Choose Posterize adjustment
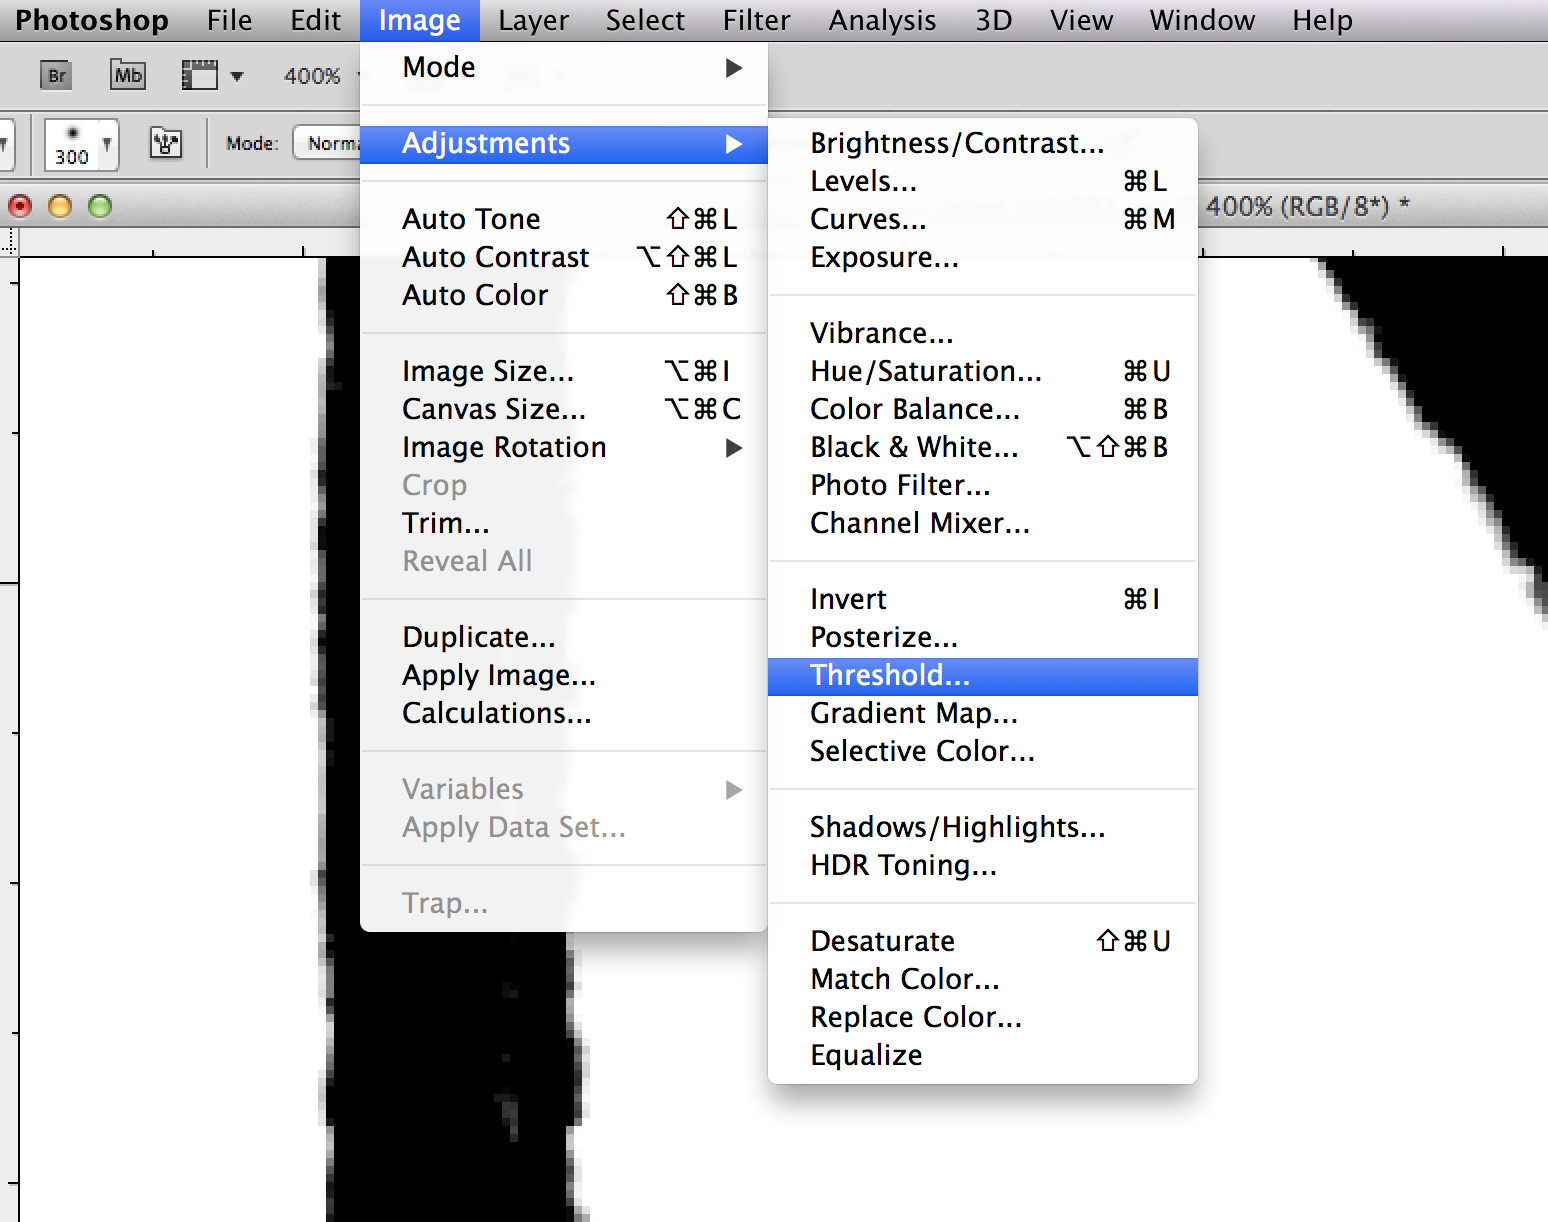The width and height of the screenshot is (1548, 1222). point(983,637)
